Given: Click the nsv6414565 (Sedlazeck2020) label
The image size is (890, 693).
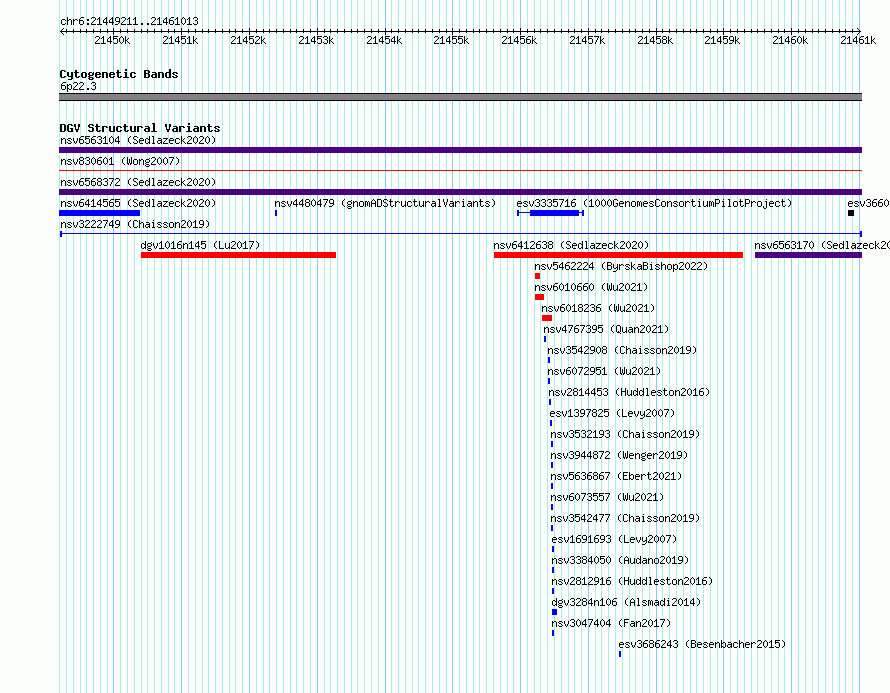Looking at the screenshot, I should pyautogui.click(x=138, y=203).
